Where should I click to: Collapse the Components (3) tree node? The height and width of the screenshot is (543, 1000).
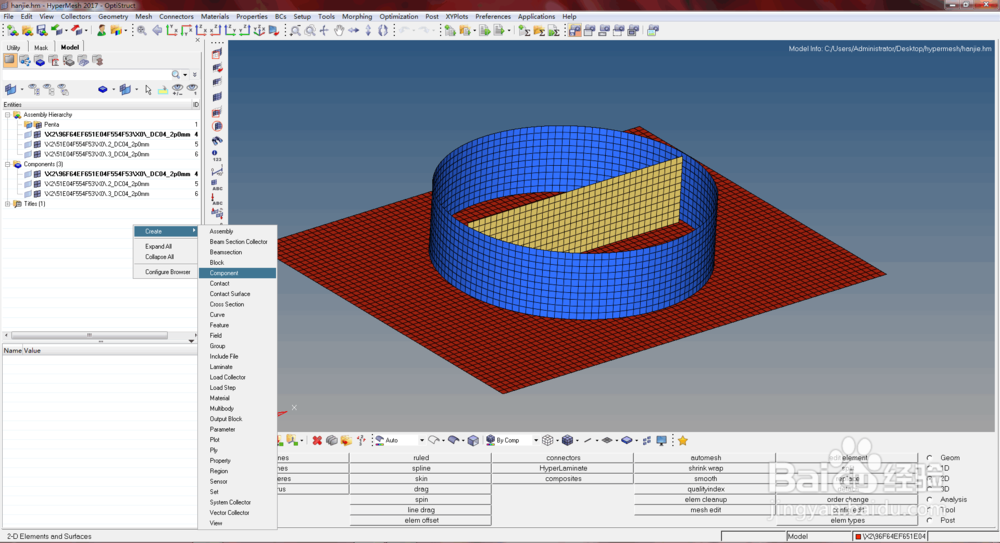coord(8,165)
